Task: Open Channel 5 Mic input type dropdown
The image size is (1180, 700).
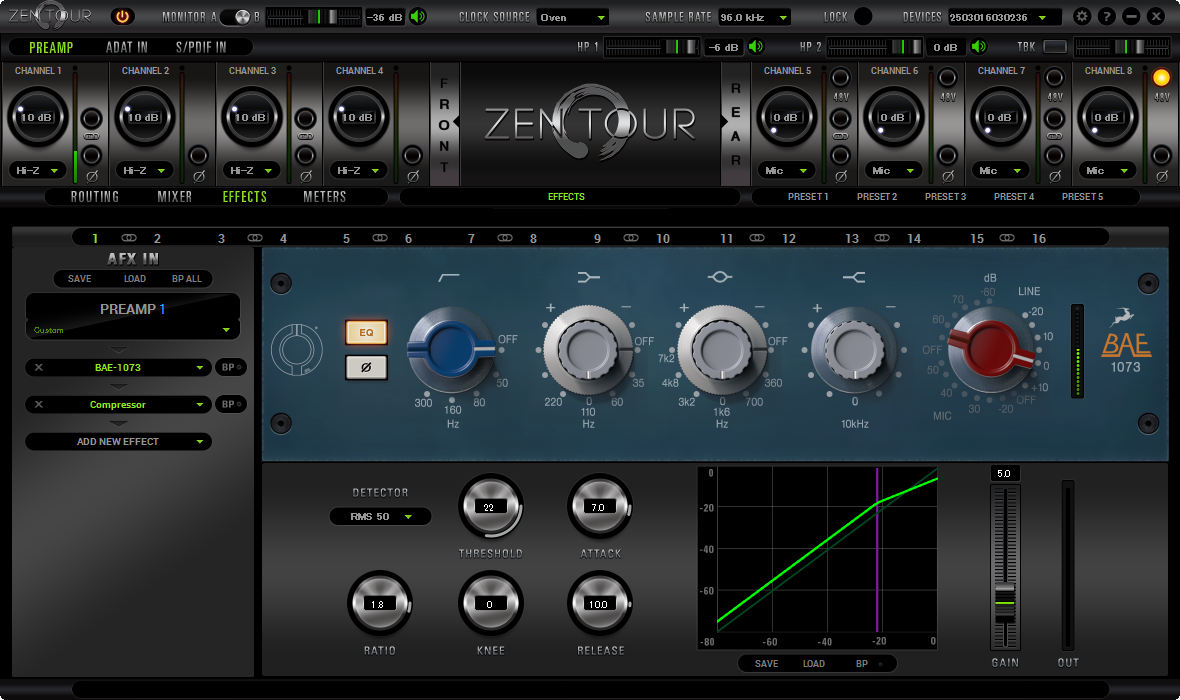Action: pos(786,171)
